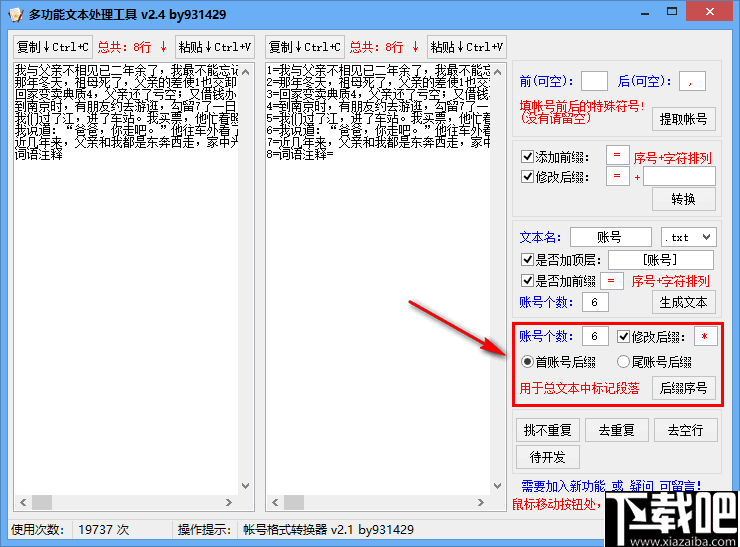Click down arrow of left pane vertical scrollbar

tap(245, 486)
